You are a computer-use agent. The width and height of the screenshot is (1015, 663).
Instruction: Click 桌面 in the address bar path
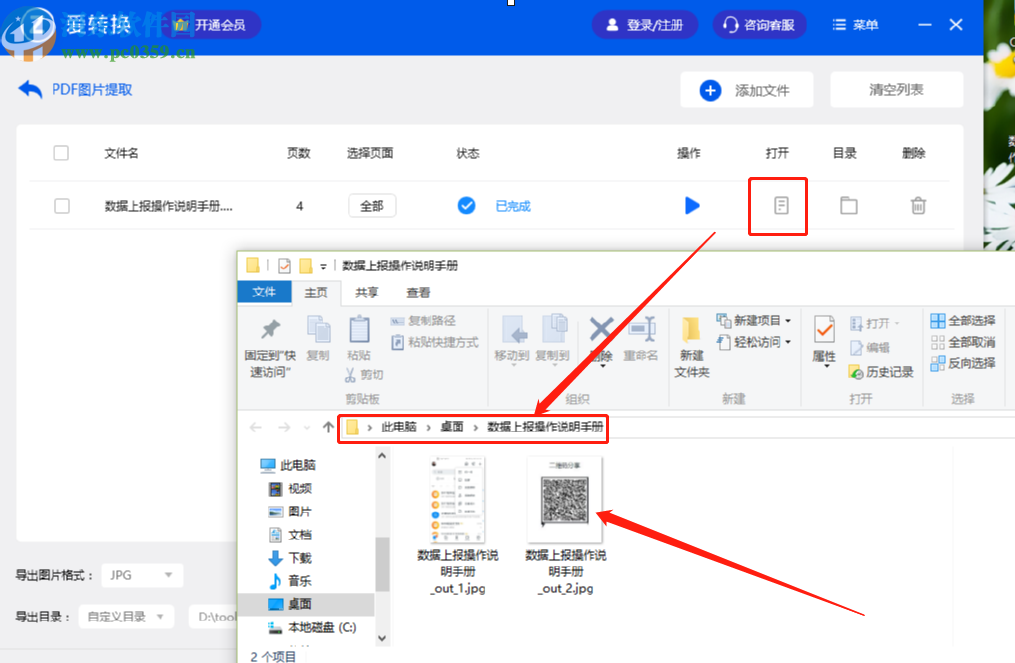[x=452, y=427]
